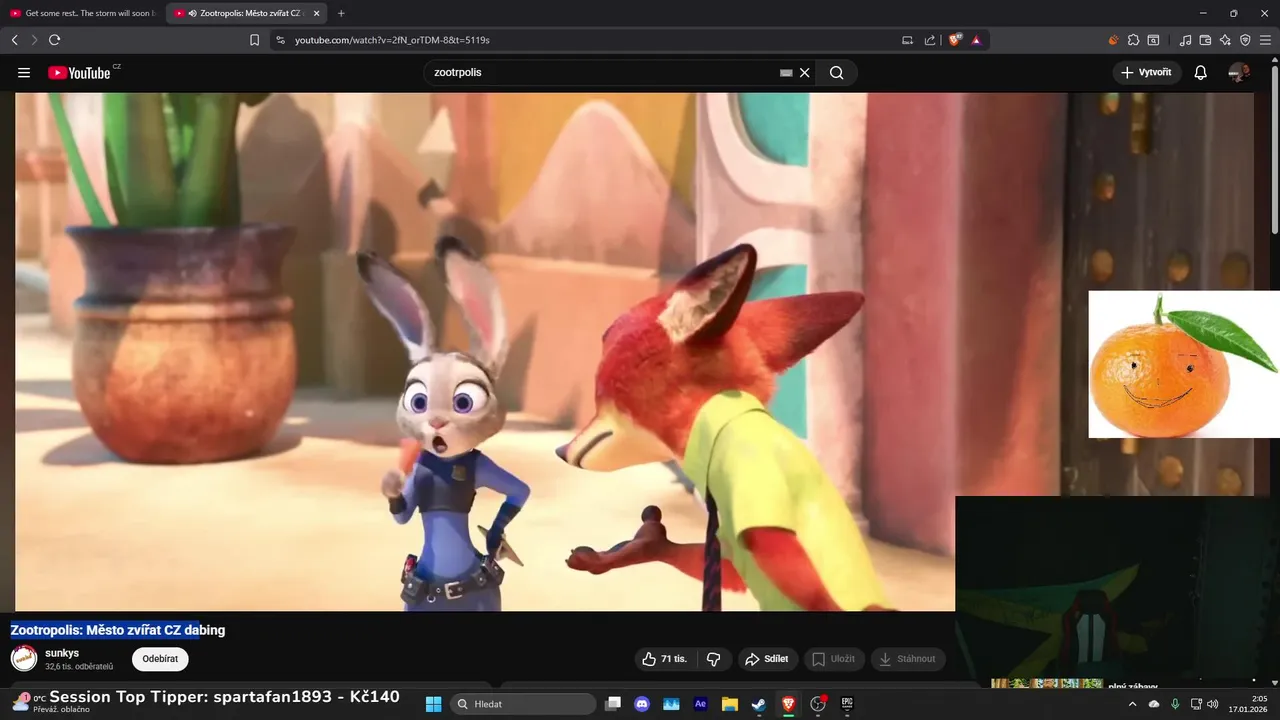Screen dimensions: 1280x720
Task: Click the microphone tray icon
Action: pos(1175,704)
